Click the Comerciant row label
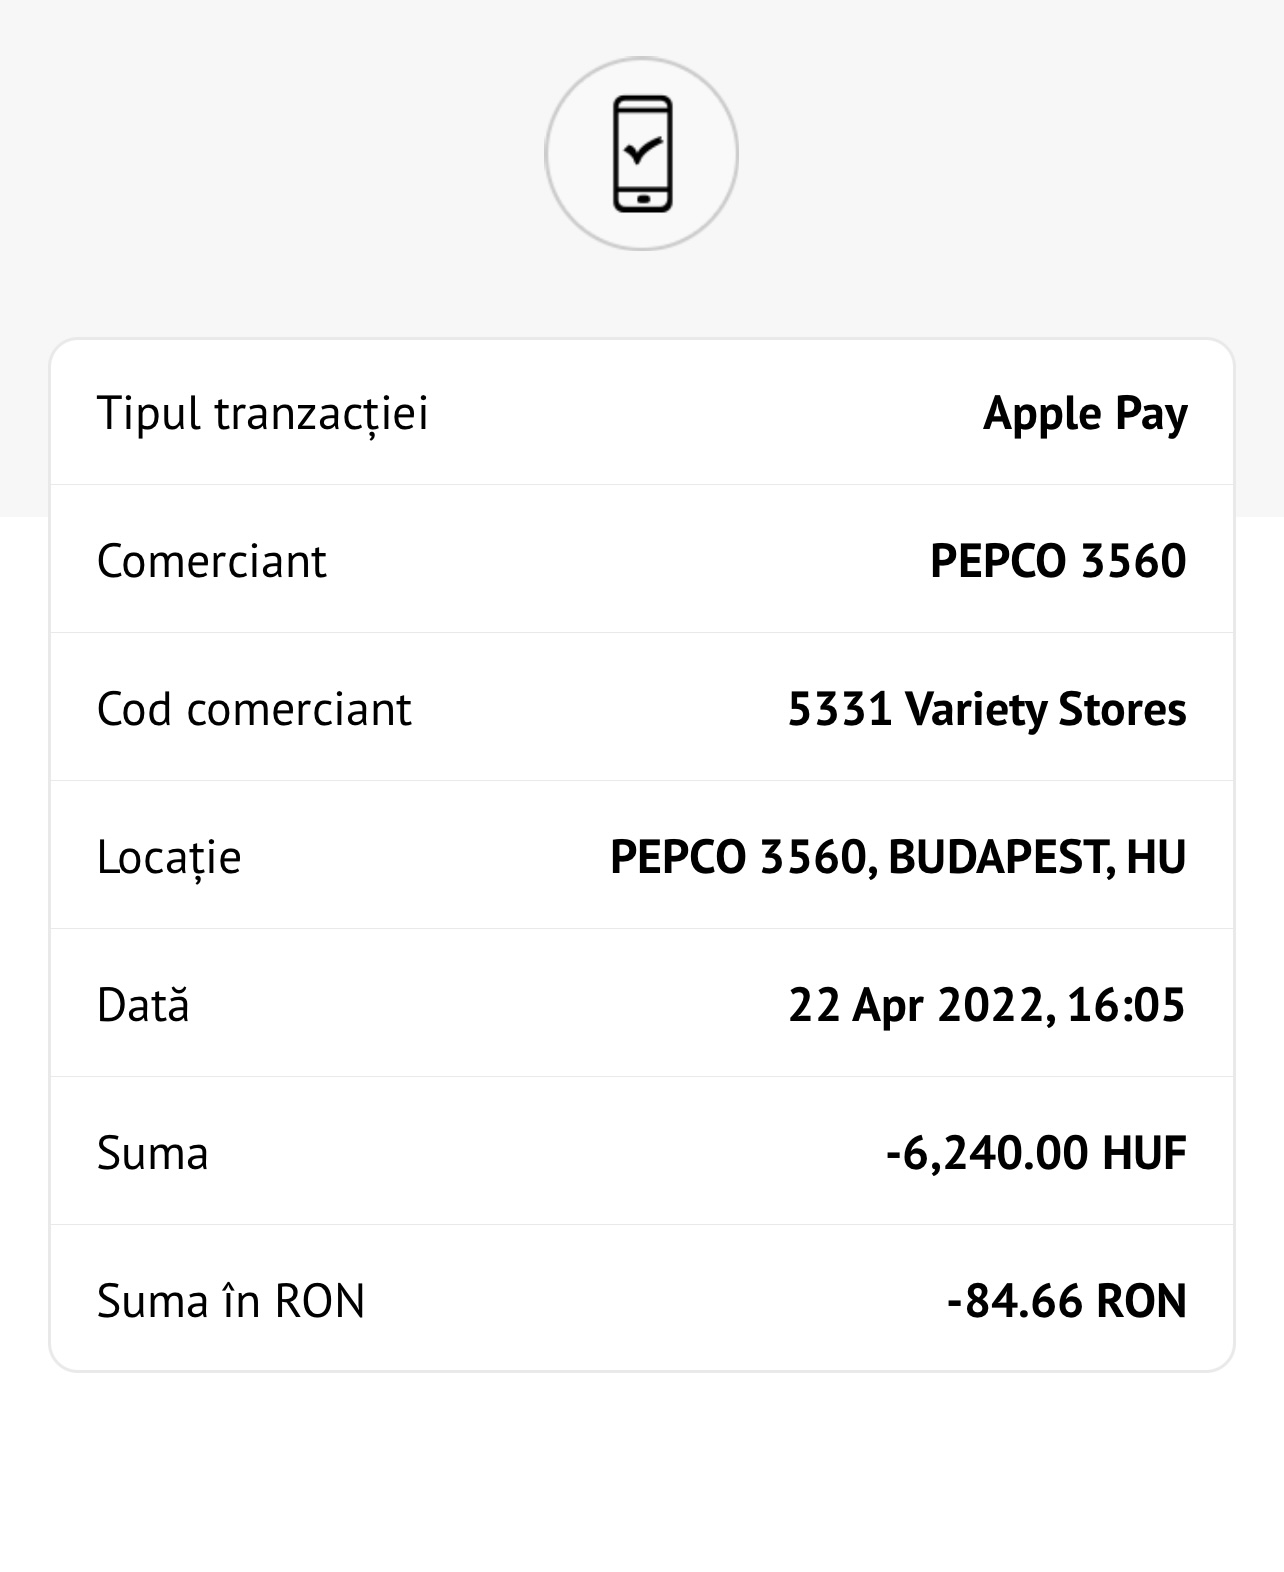Image resolution: width=1284 pixels, height=1572 pixels. tap(211, 561)
